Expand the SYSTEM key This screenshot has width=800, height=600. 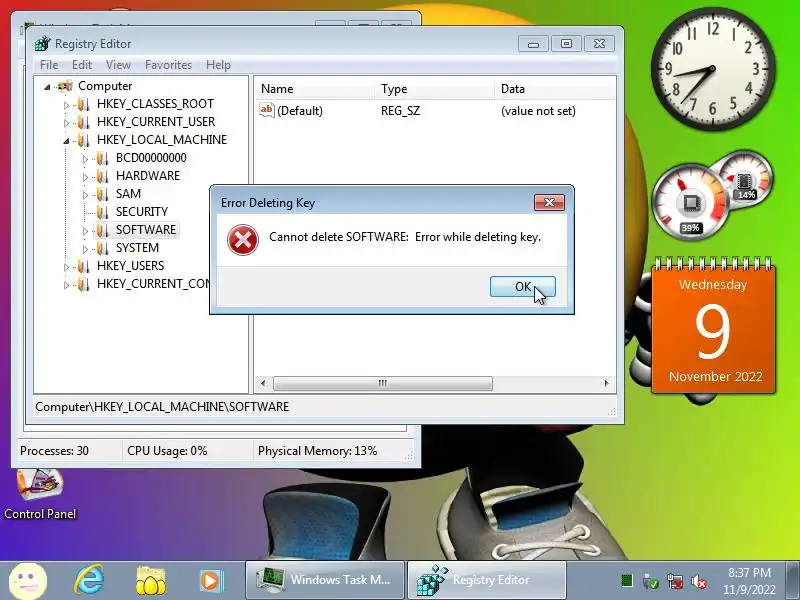[x=85, y=249]
